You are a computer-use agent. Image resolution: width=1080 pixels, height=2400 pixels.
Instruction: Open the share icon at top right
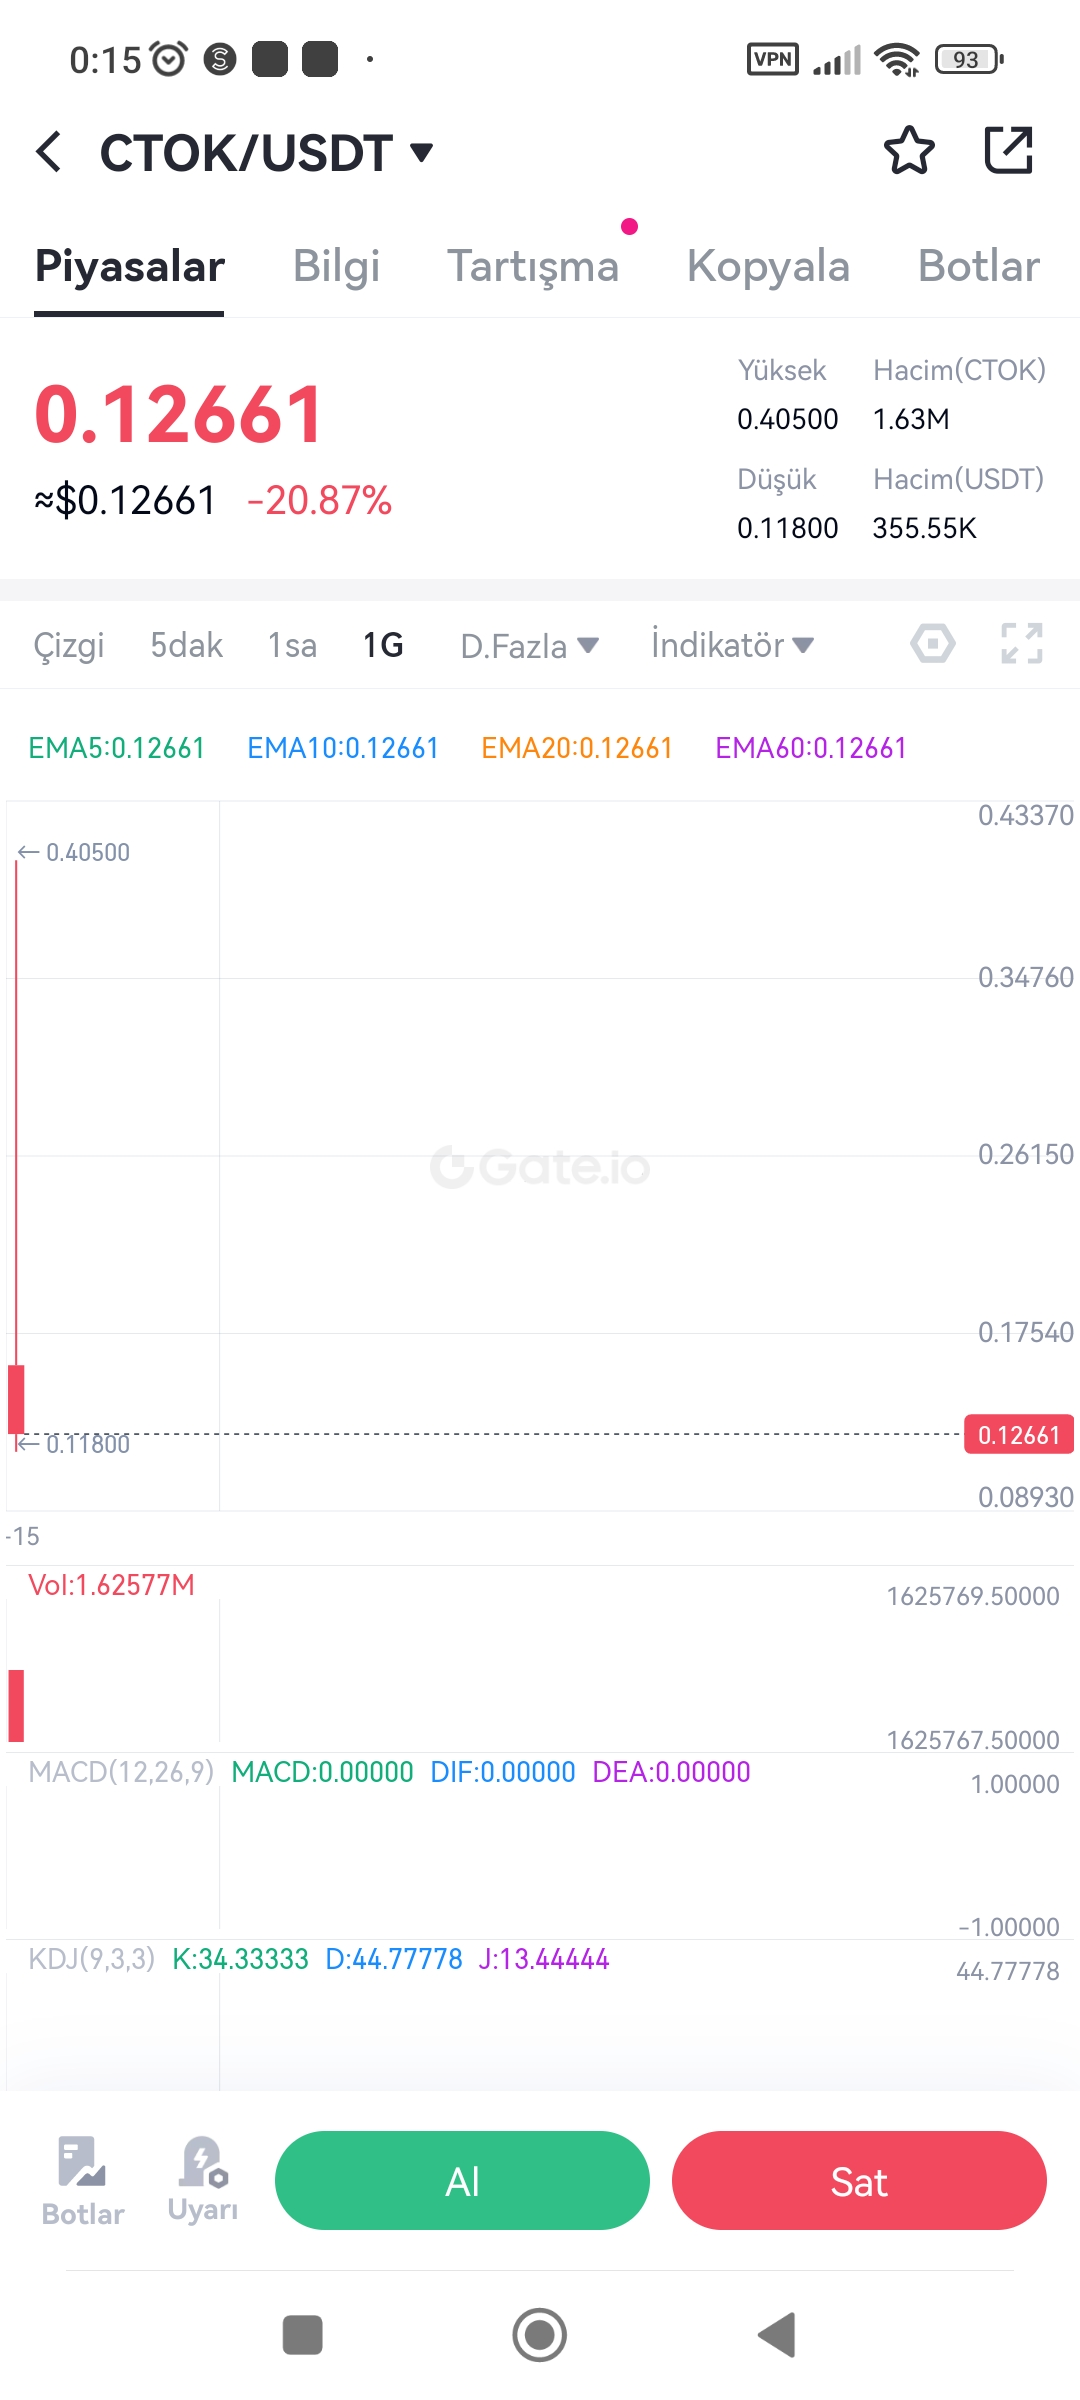coord(1008,150)
